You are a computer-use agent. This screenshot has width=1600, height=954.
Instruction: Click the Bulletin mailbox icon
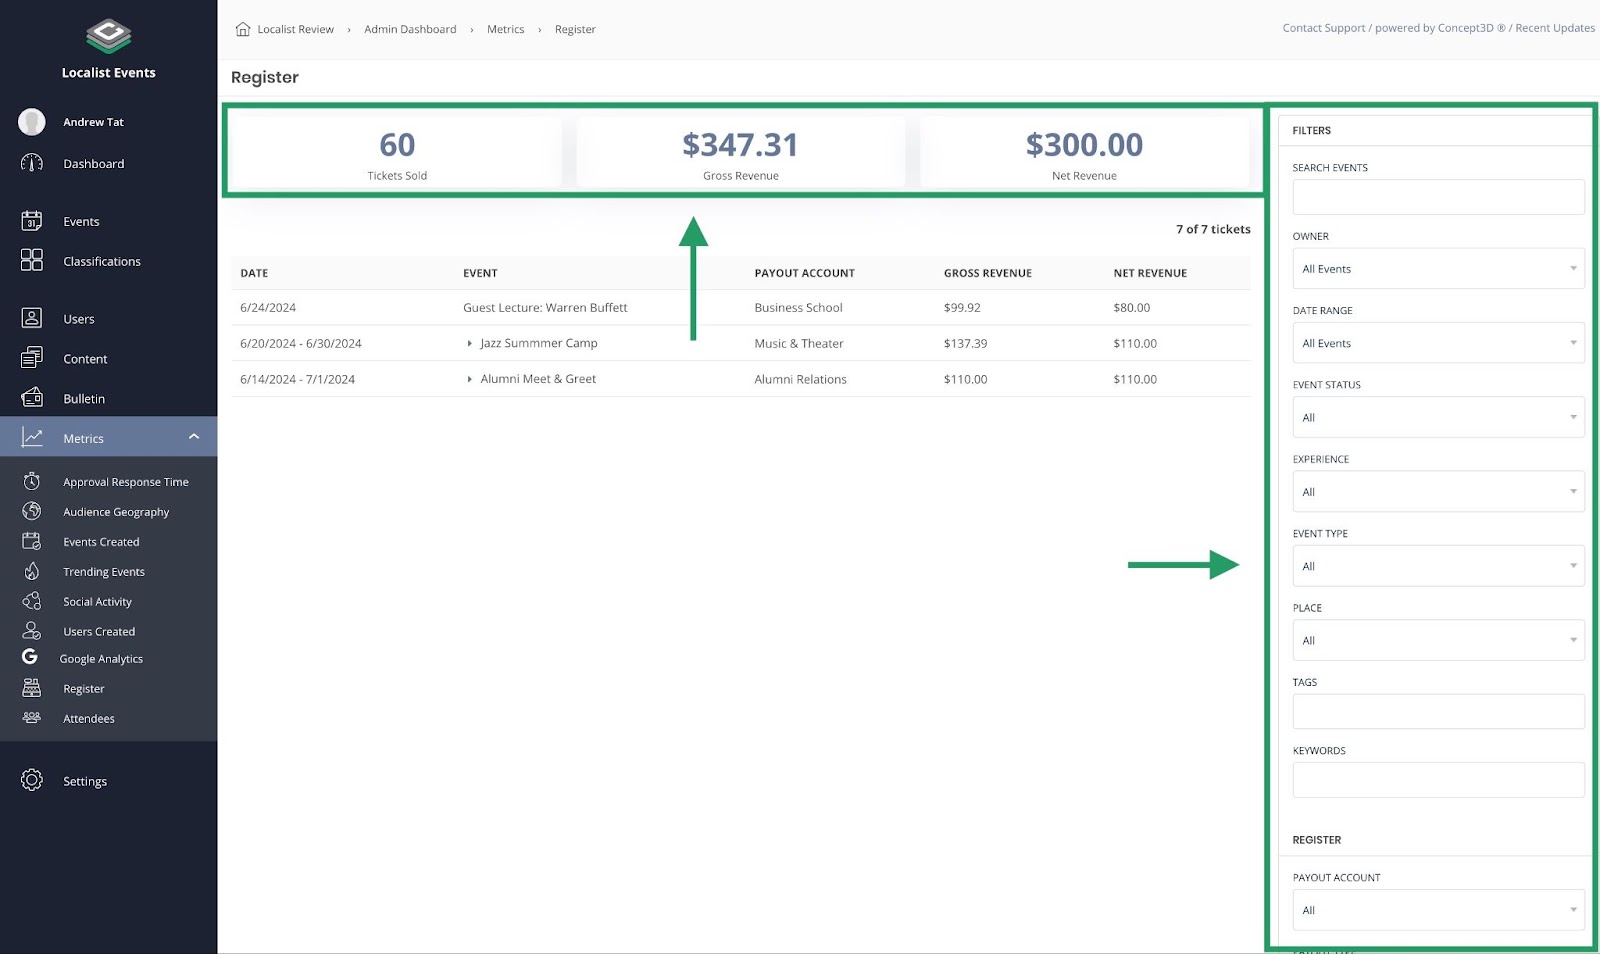point(32,398)
